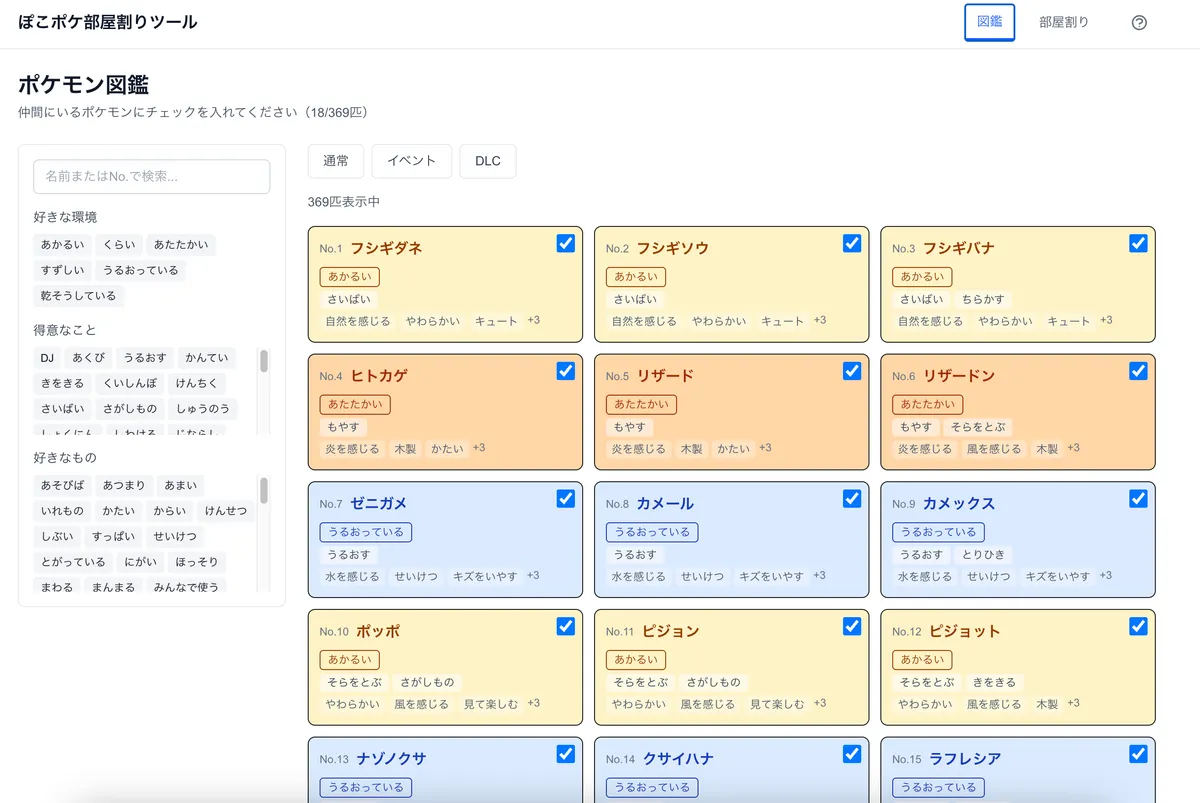Viewport: 1200px width, 803px height.
Task: Uncheck the カメール checkbox
Action: click(852, 498)
